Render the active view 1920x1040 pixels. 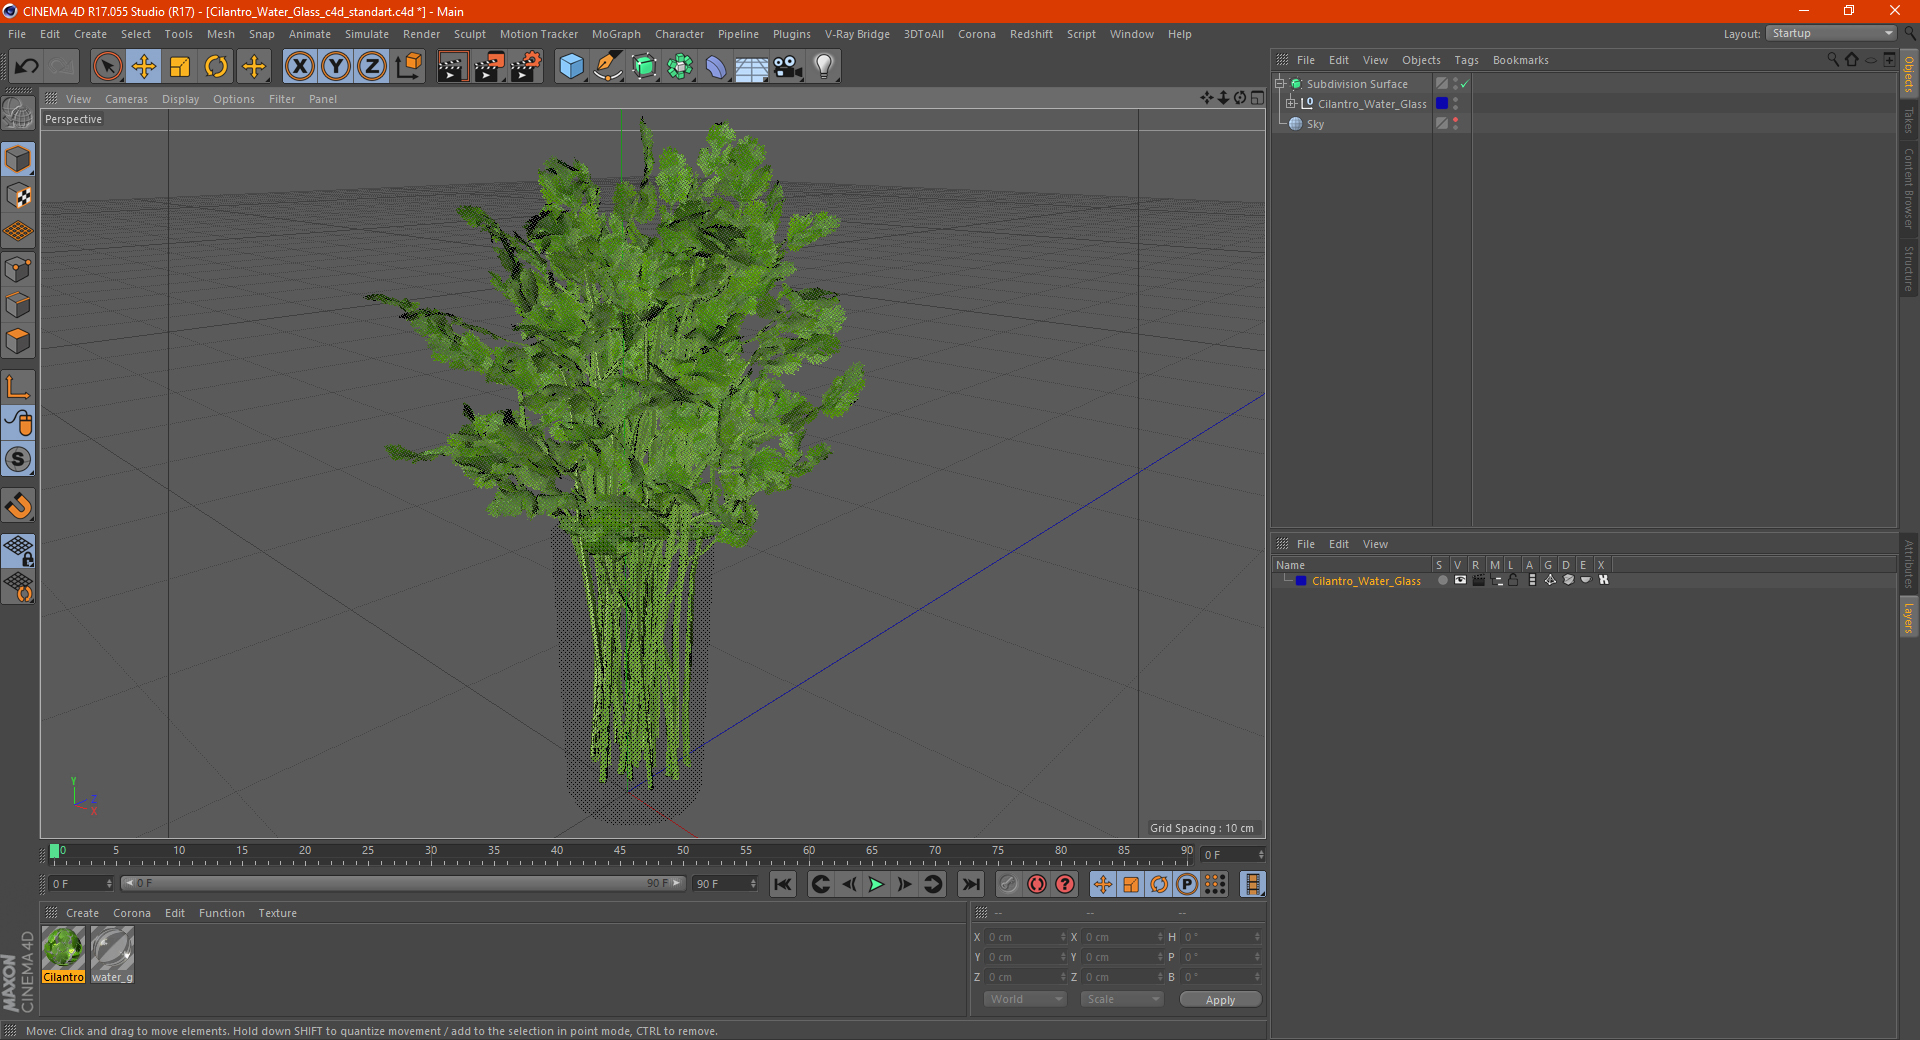pos(452,67)
